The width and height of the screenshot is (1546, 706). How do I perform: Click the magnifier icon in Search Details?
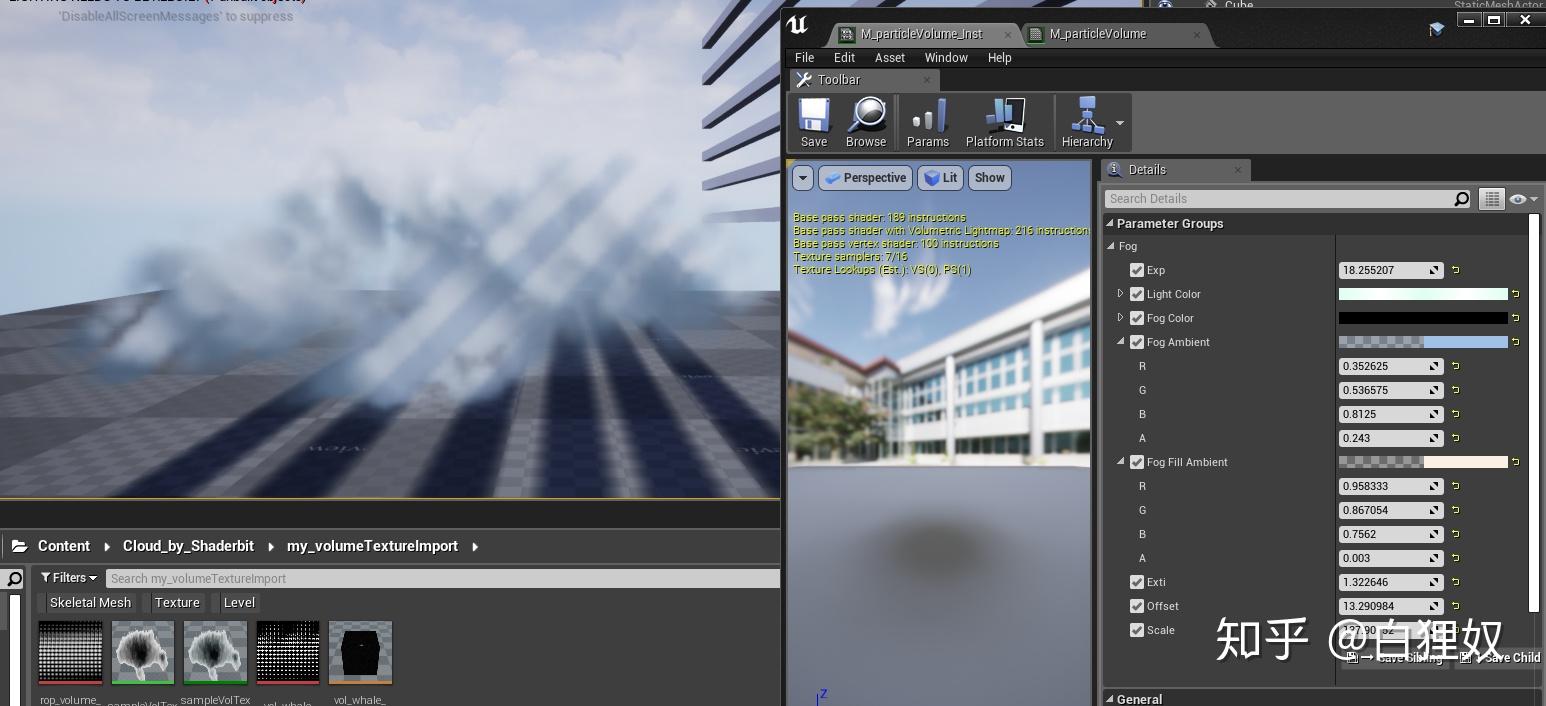tap(1462, 198)
